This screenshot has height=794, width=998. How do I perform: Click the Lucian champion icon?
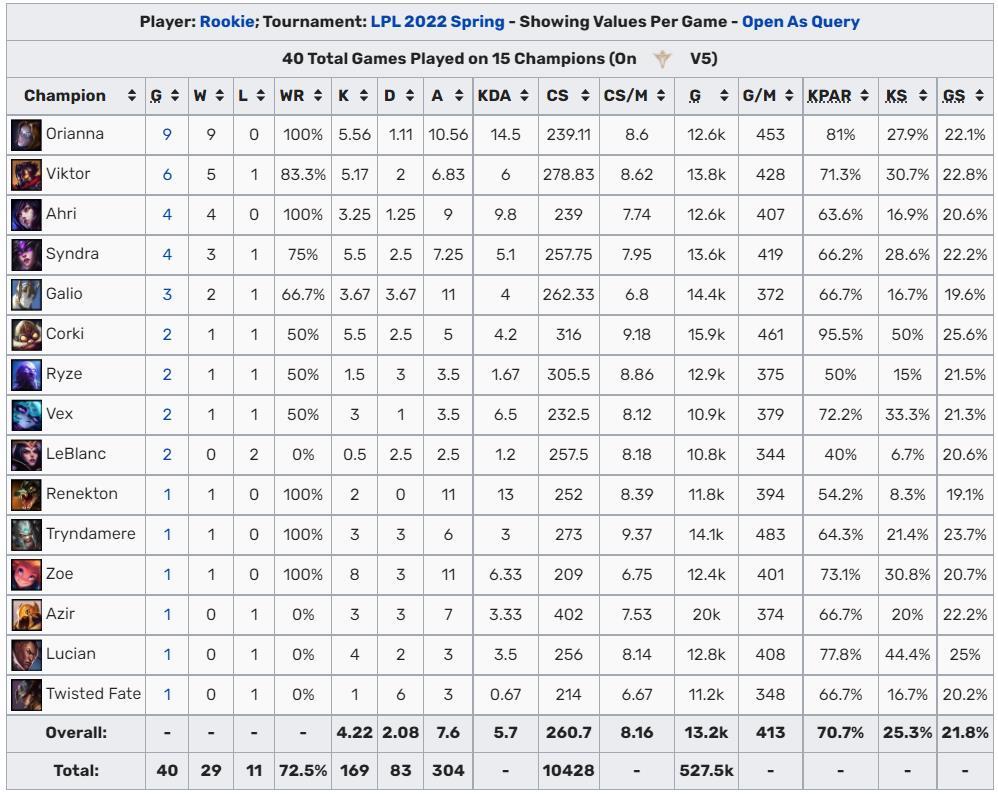(x=26, y=654)
